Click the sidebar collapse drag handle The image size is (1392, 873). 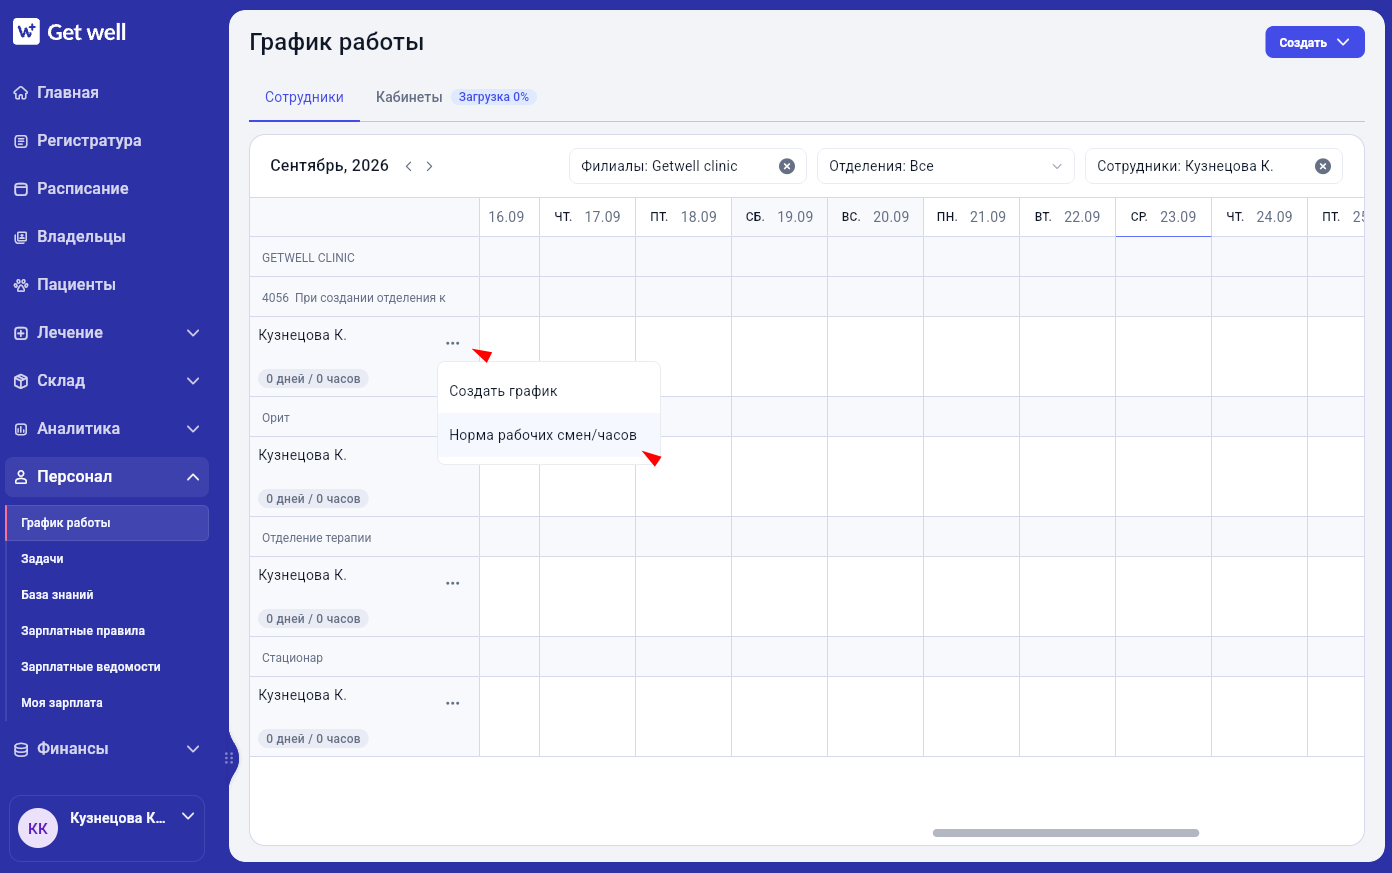[229, 758]
